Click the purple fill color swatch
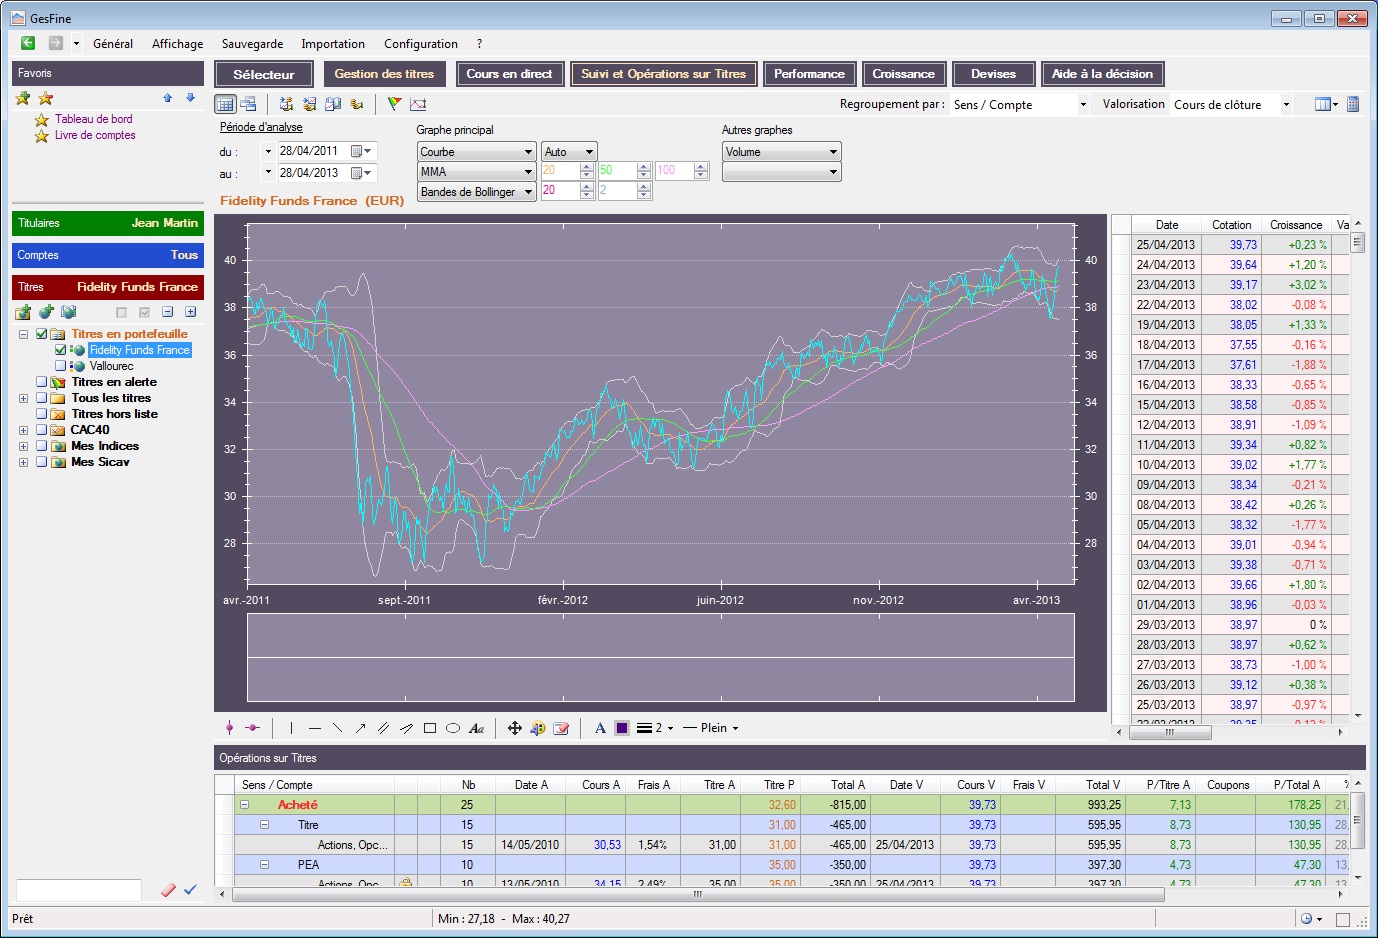1378x938 pixels. coord(622,728)
